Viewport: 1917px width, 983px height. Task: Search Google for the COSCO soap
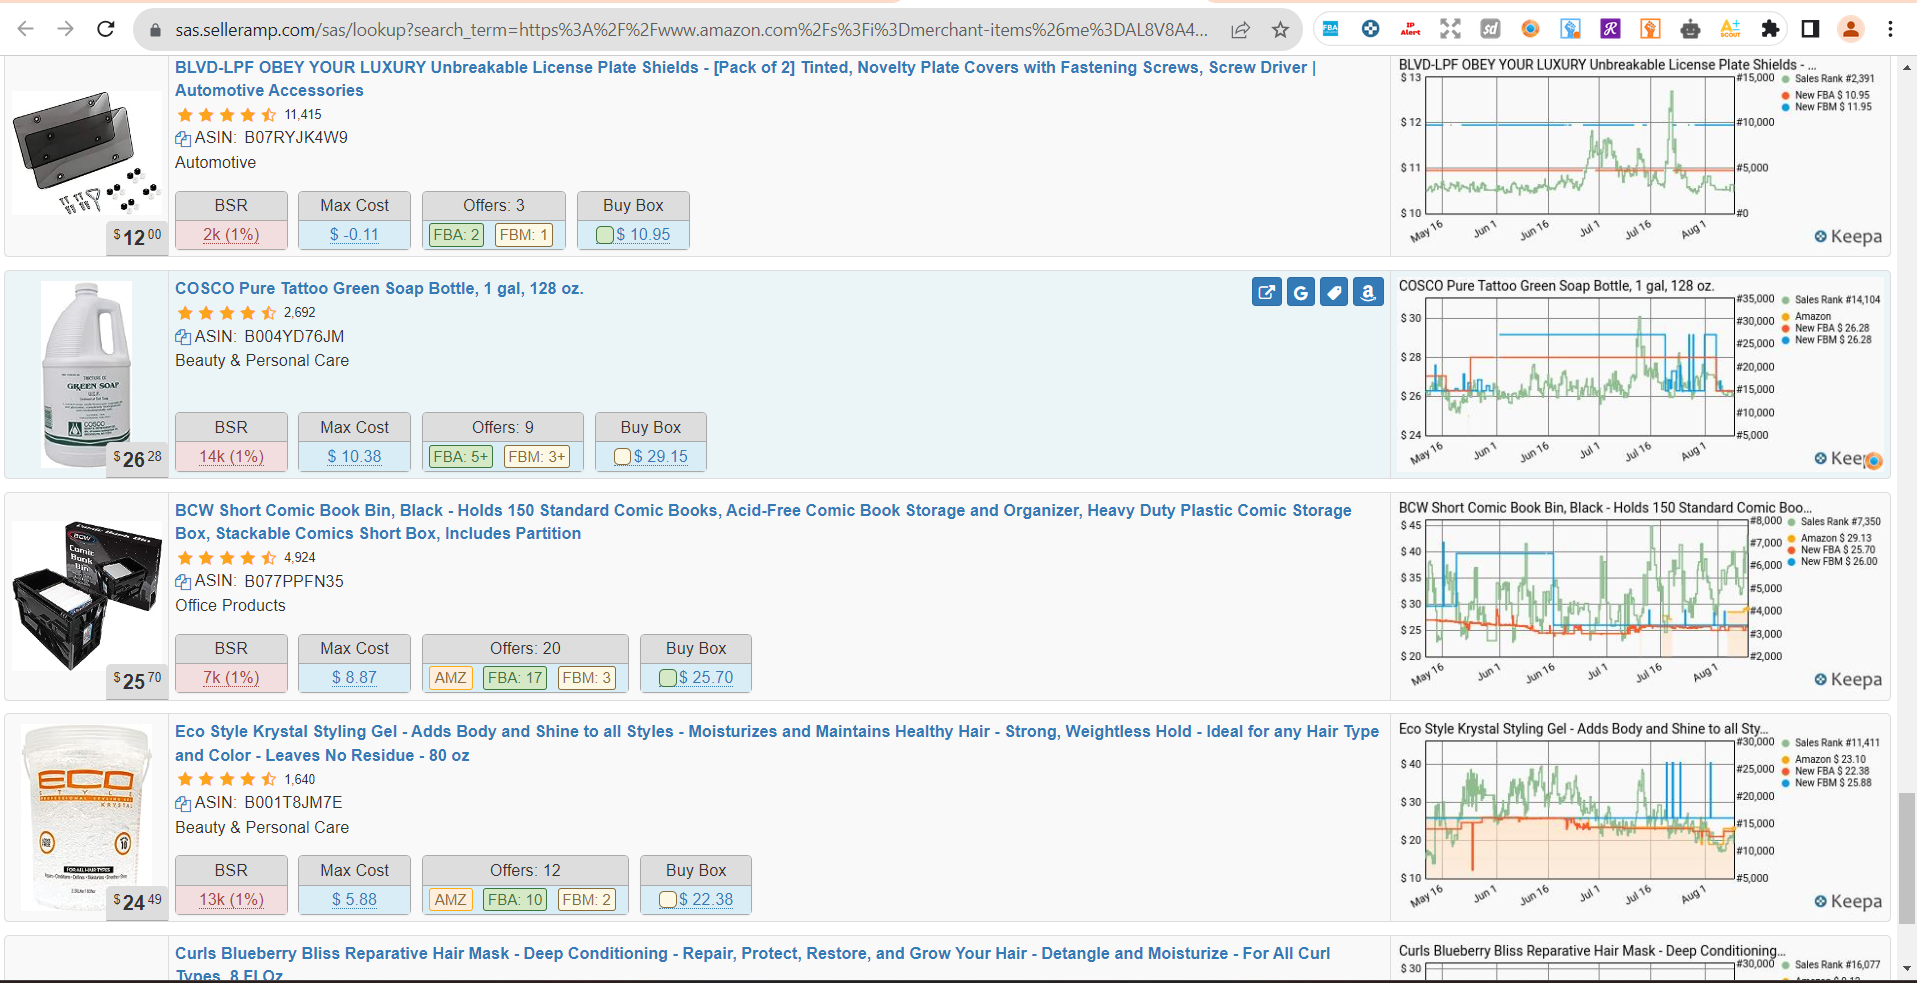click(x=1301, y=292)
